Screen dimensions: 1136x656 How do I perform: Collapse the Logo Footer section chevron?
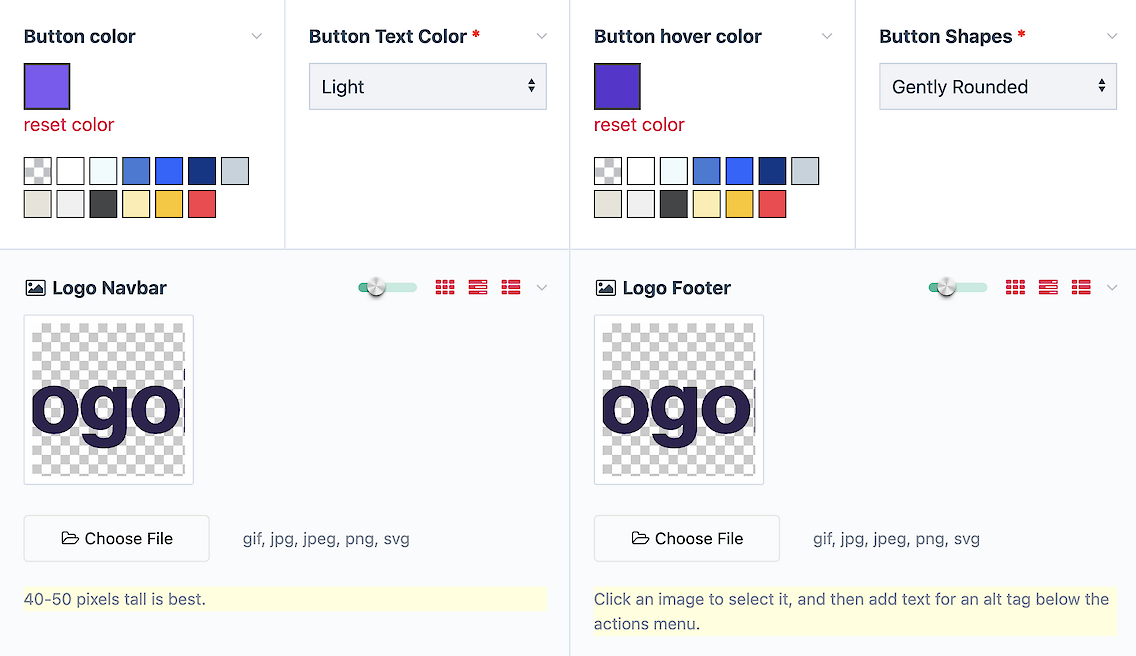click(x=1112, y=288)
